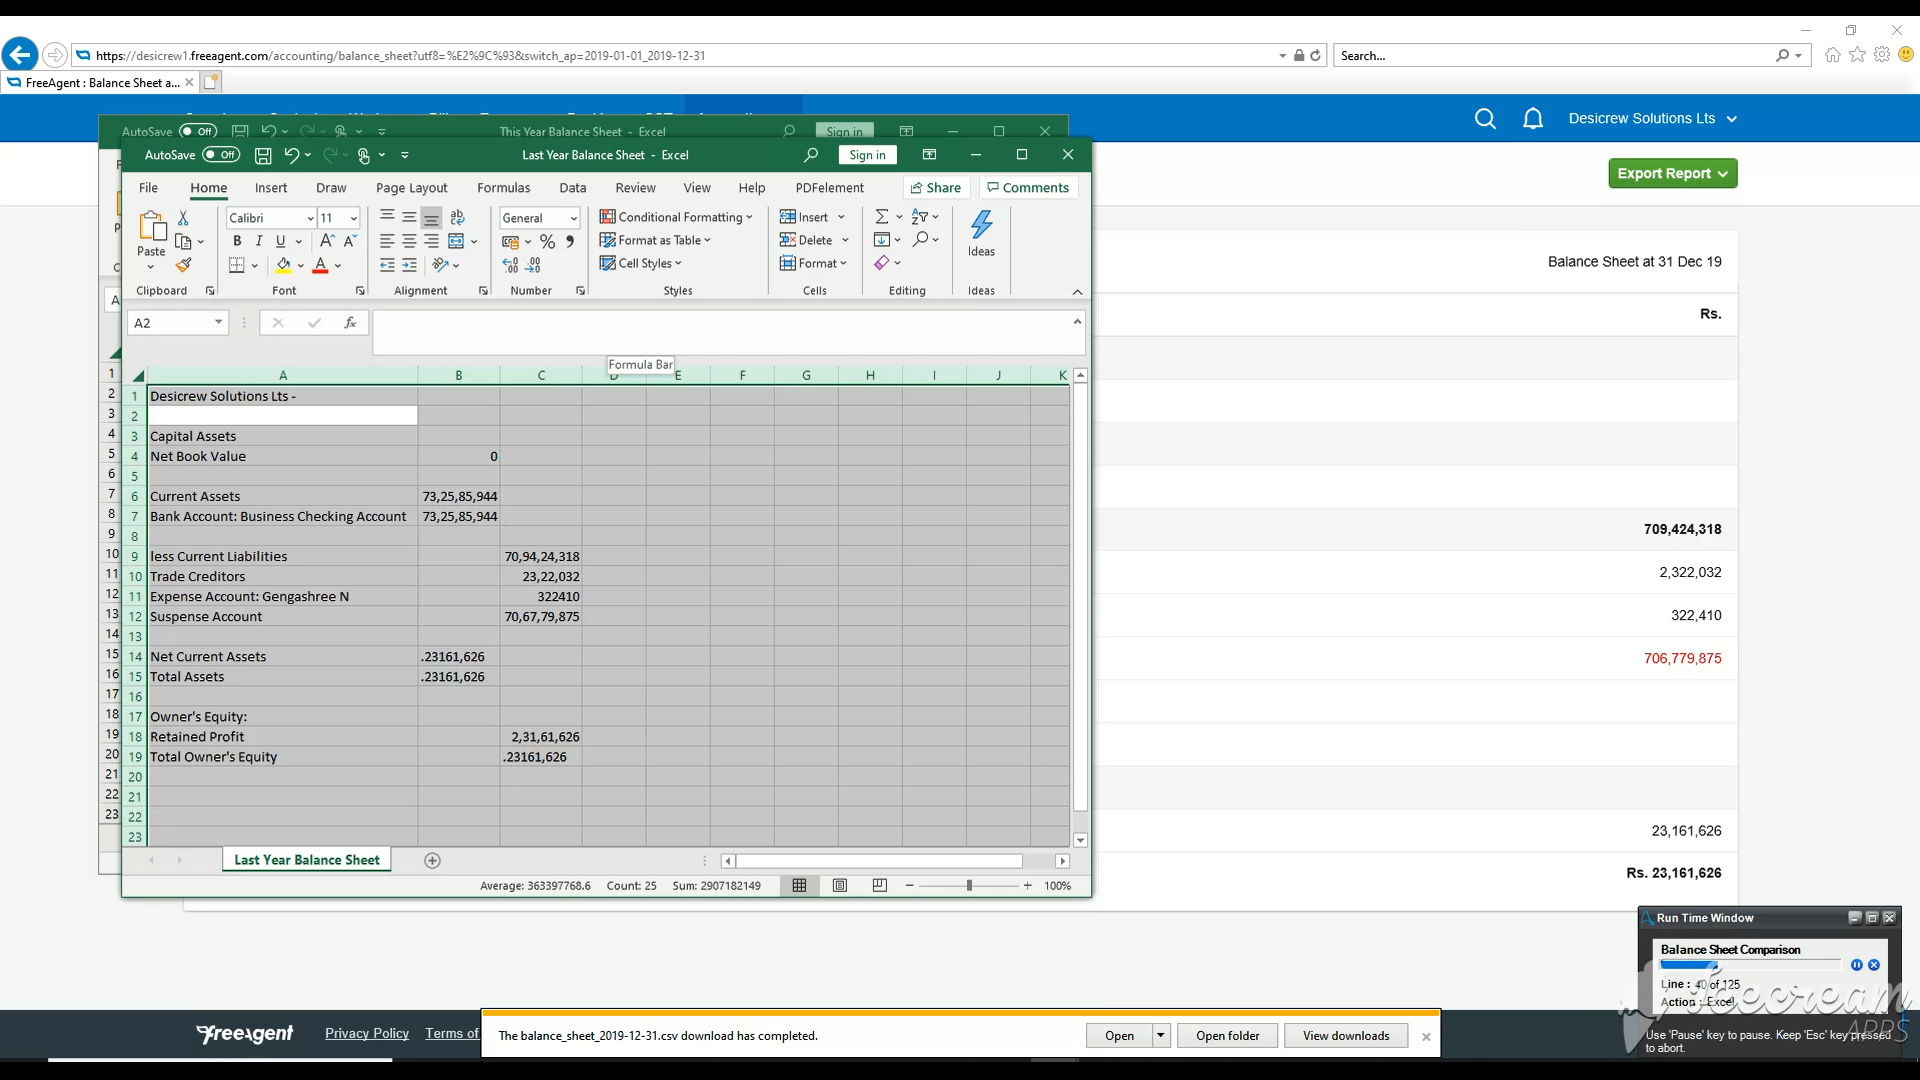Image resolution: width=1920 pixels, height=1080 pixels.
Task: Switch to Page Break Preview view
Action: (x=879, y=886)
